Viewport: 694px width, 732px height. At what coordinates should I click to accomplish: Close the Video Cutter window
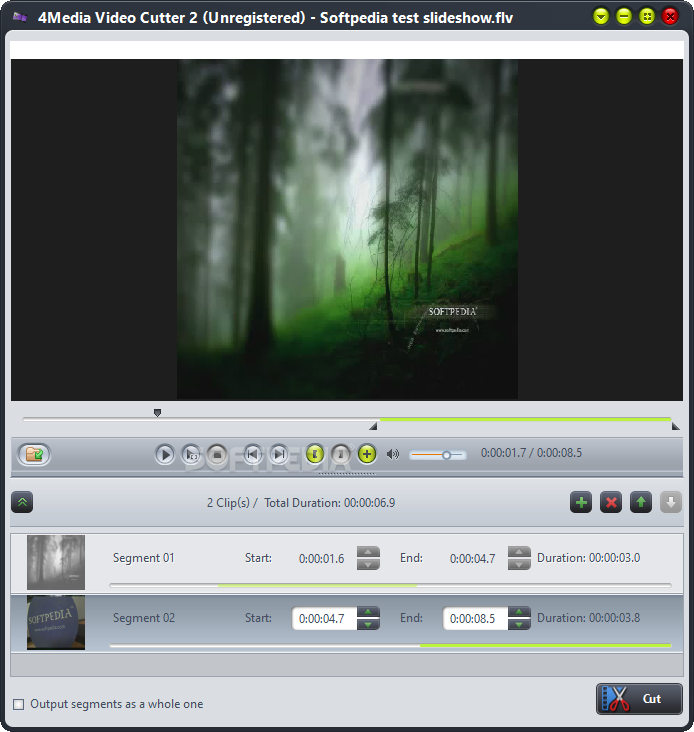coord(670,17)
